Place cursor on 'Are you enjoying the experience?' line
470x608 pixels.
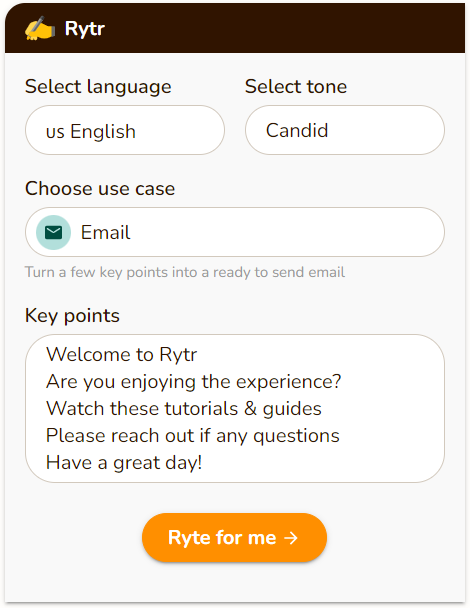click(x=194, y=382)
